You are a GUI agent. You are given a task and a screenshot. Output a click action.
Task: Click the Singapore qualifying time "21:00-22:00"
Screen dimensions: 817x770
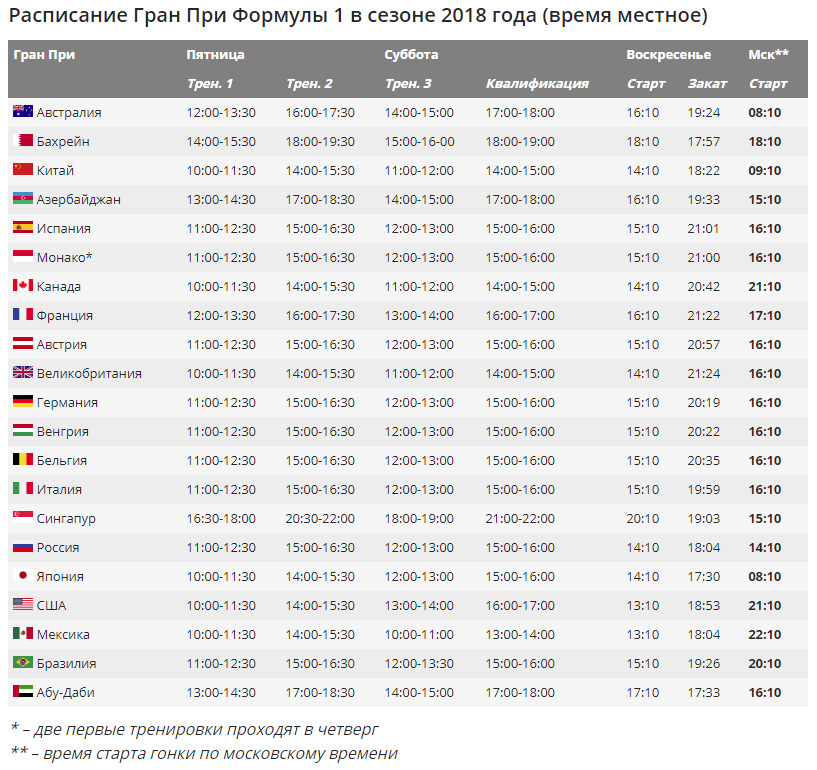point(520,519)
